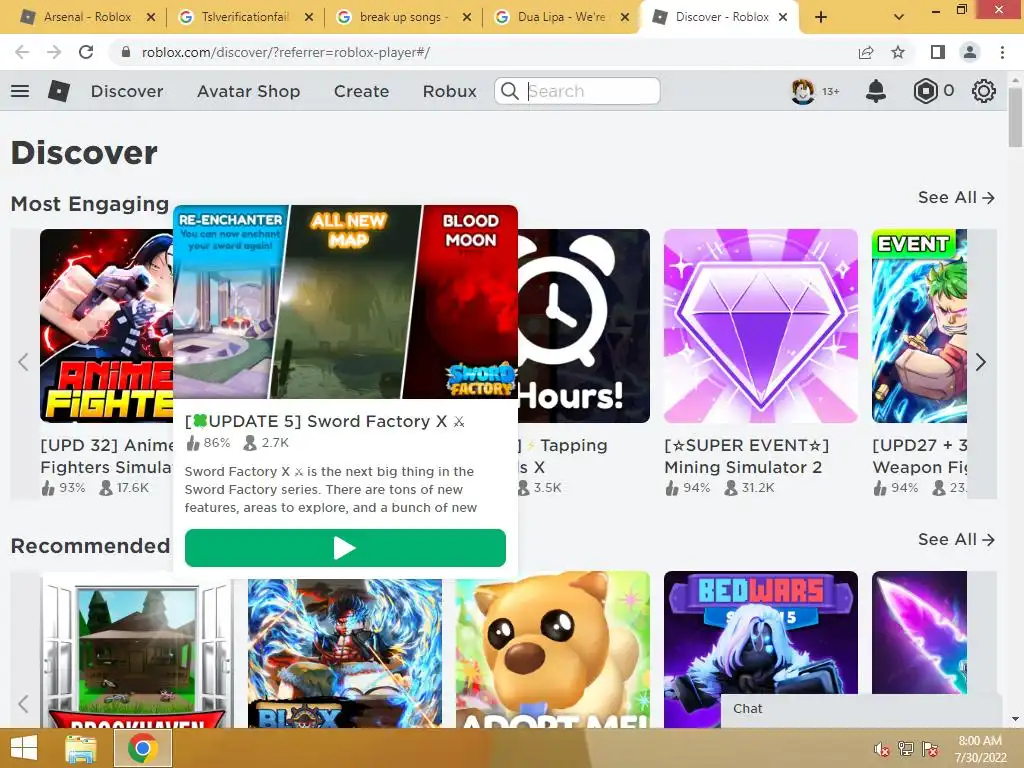Close the Arsenal - Roblox tab
Viewport: 1024px width, 768px height.
point(151,17)
